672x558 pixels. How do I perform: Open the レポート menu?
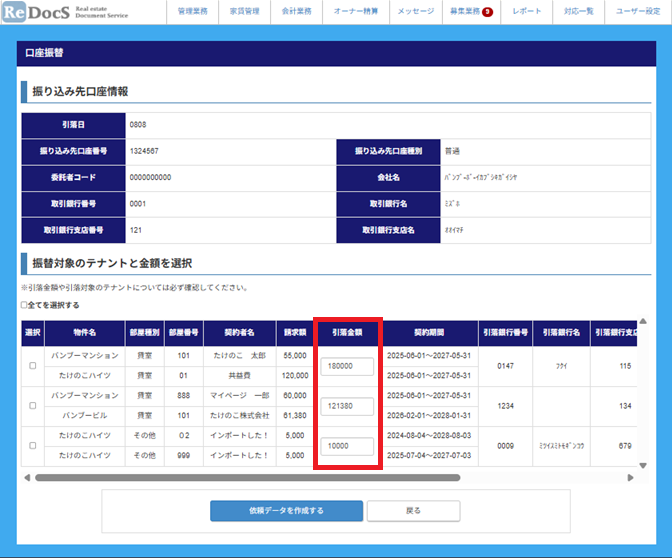(x=527, y=12)
